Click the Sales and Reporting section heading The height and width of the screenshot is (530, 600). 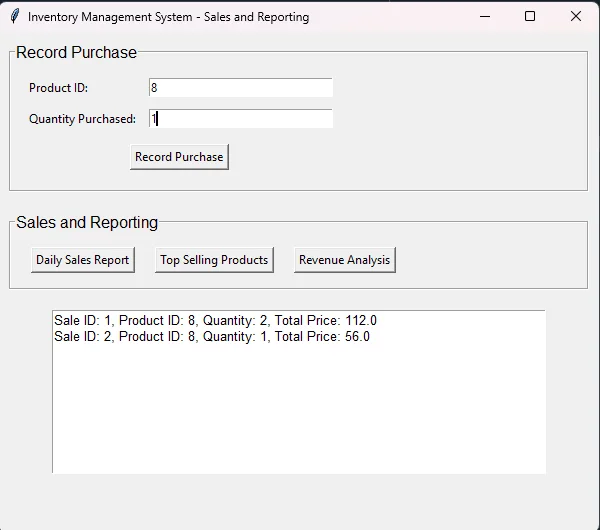[x=87, y=222]
